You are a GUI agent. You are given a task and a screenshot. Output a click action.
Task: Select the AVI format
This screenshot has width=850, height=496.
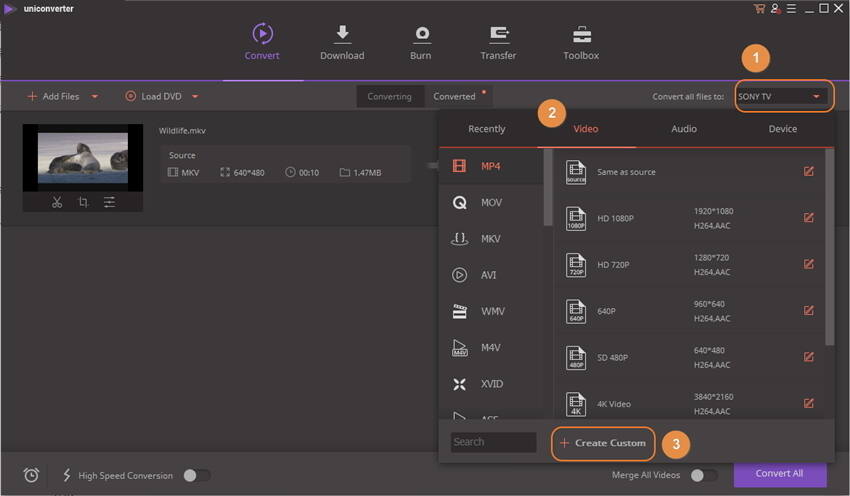[x=491, y=275]
